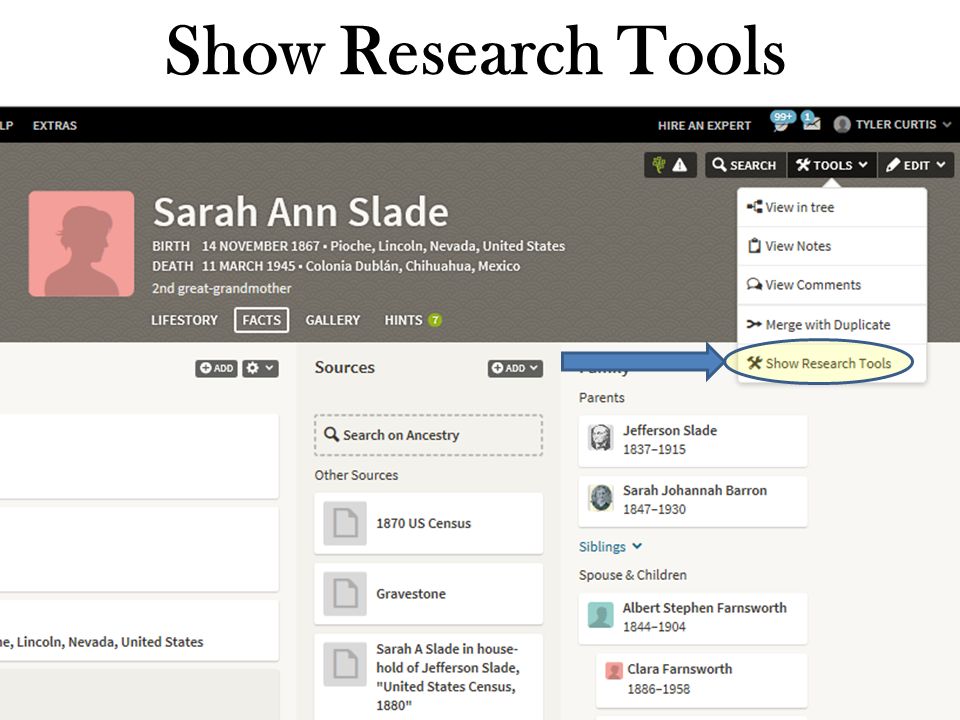Click Search on Ancestry box
Image resolution: width=960 pixels, height=720 pixels.
pyautogui.click(x=429, y=435)
